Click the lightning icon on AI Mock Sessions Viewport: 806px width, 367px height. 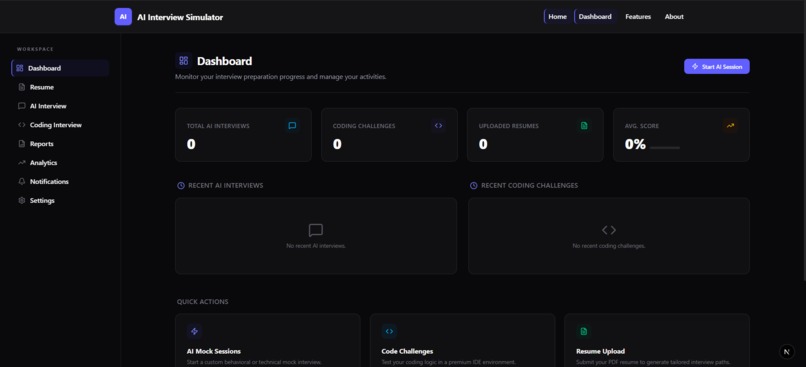194,332
